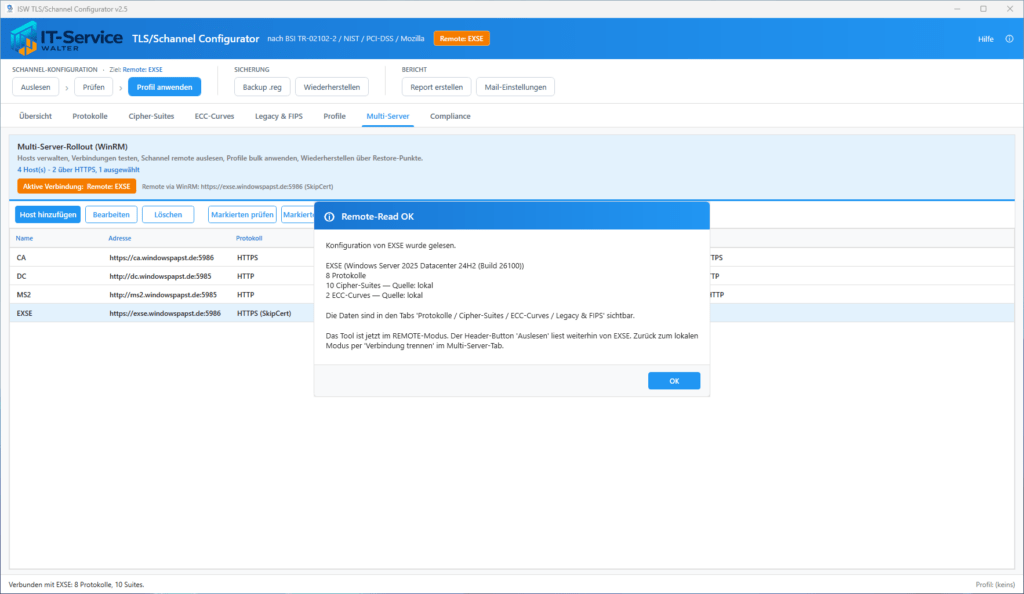Open Mail-Einstellungen
Viewport: 1024px width, 594px height.
(x=515, y=87)
